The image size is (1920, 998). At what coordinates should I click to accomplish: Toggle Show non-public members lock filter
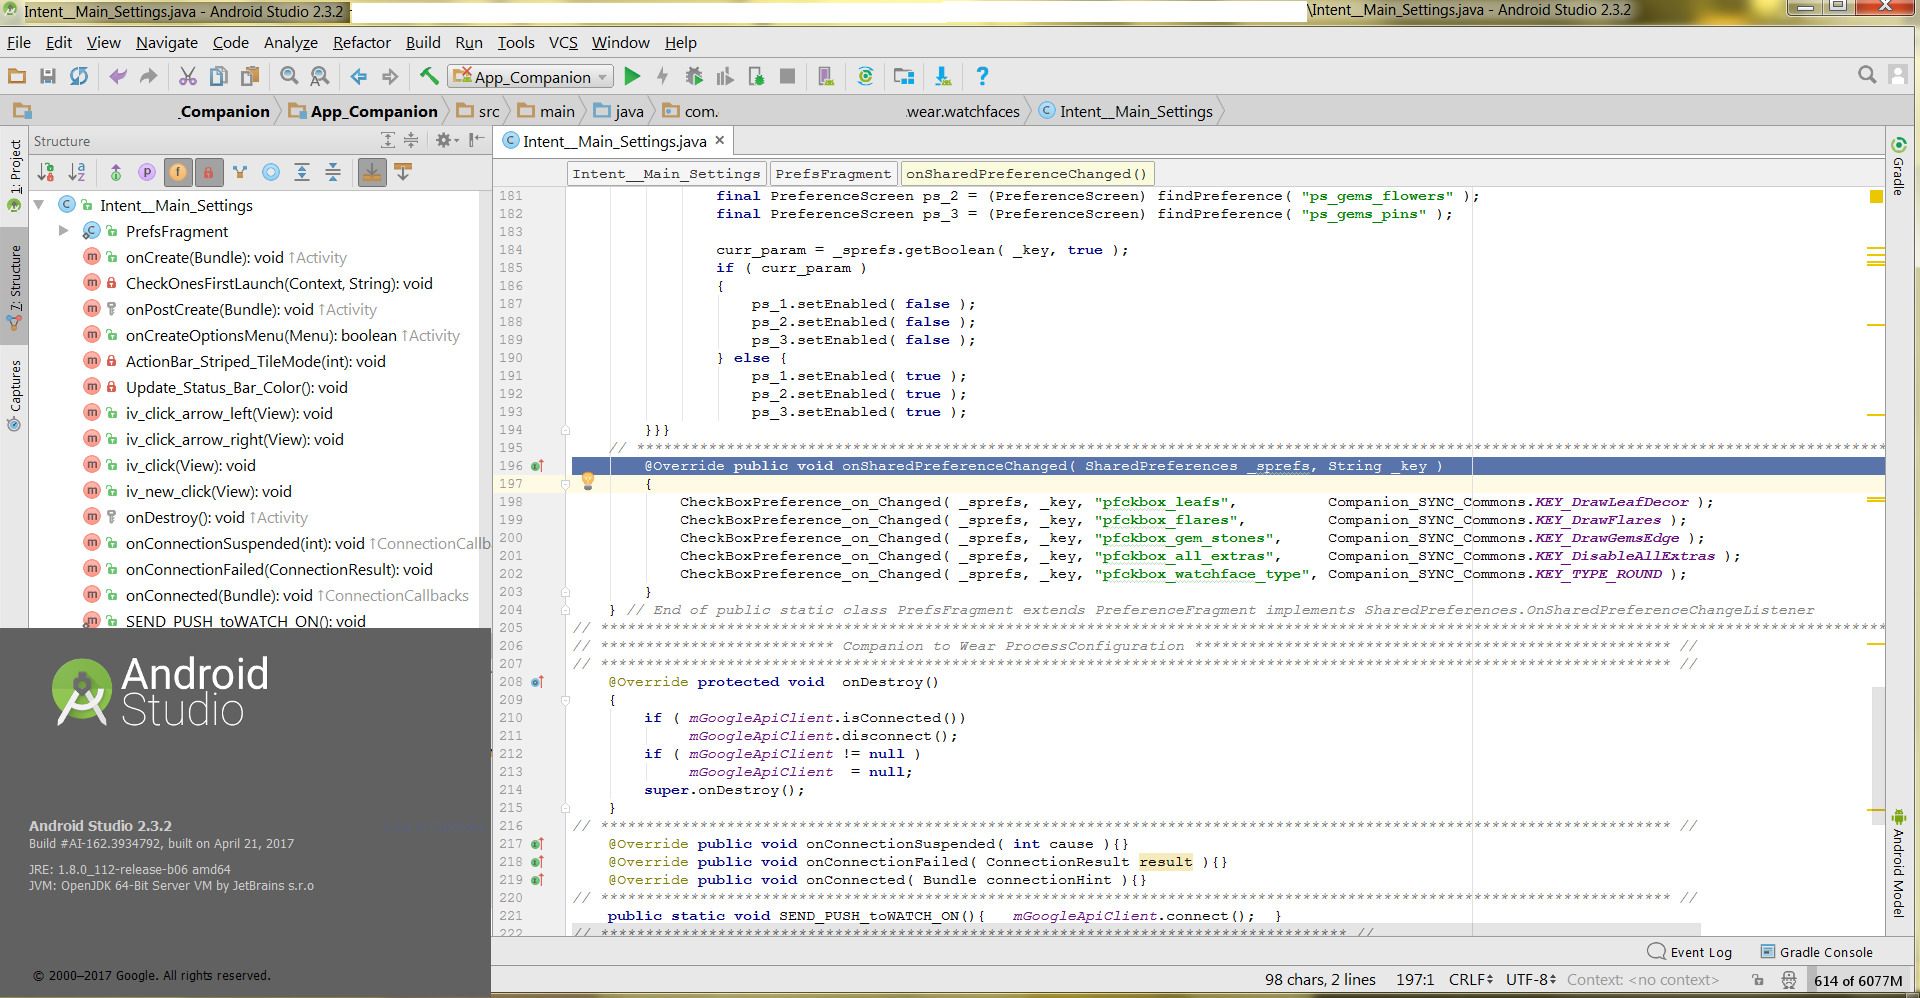click(x=208, y=173)
